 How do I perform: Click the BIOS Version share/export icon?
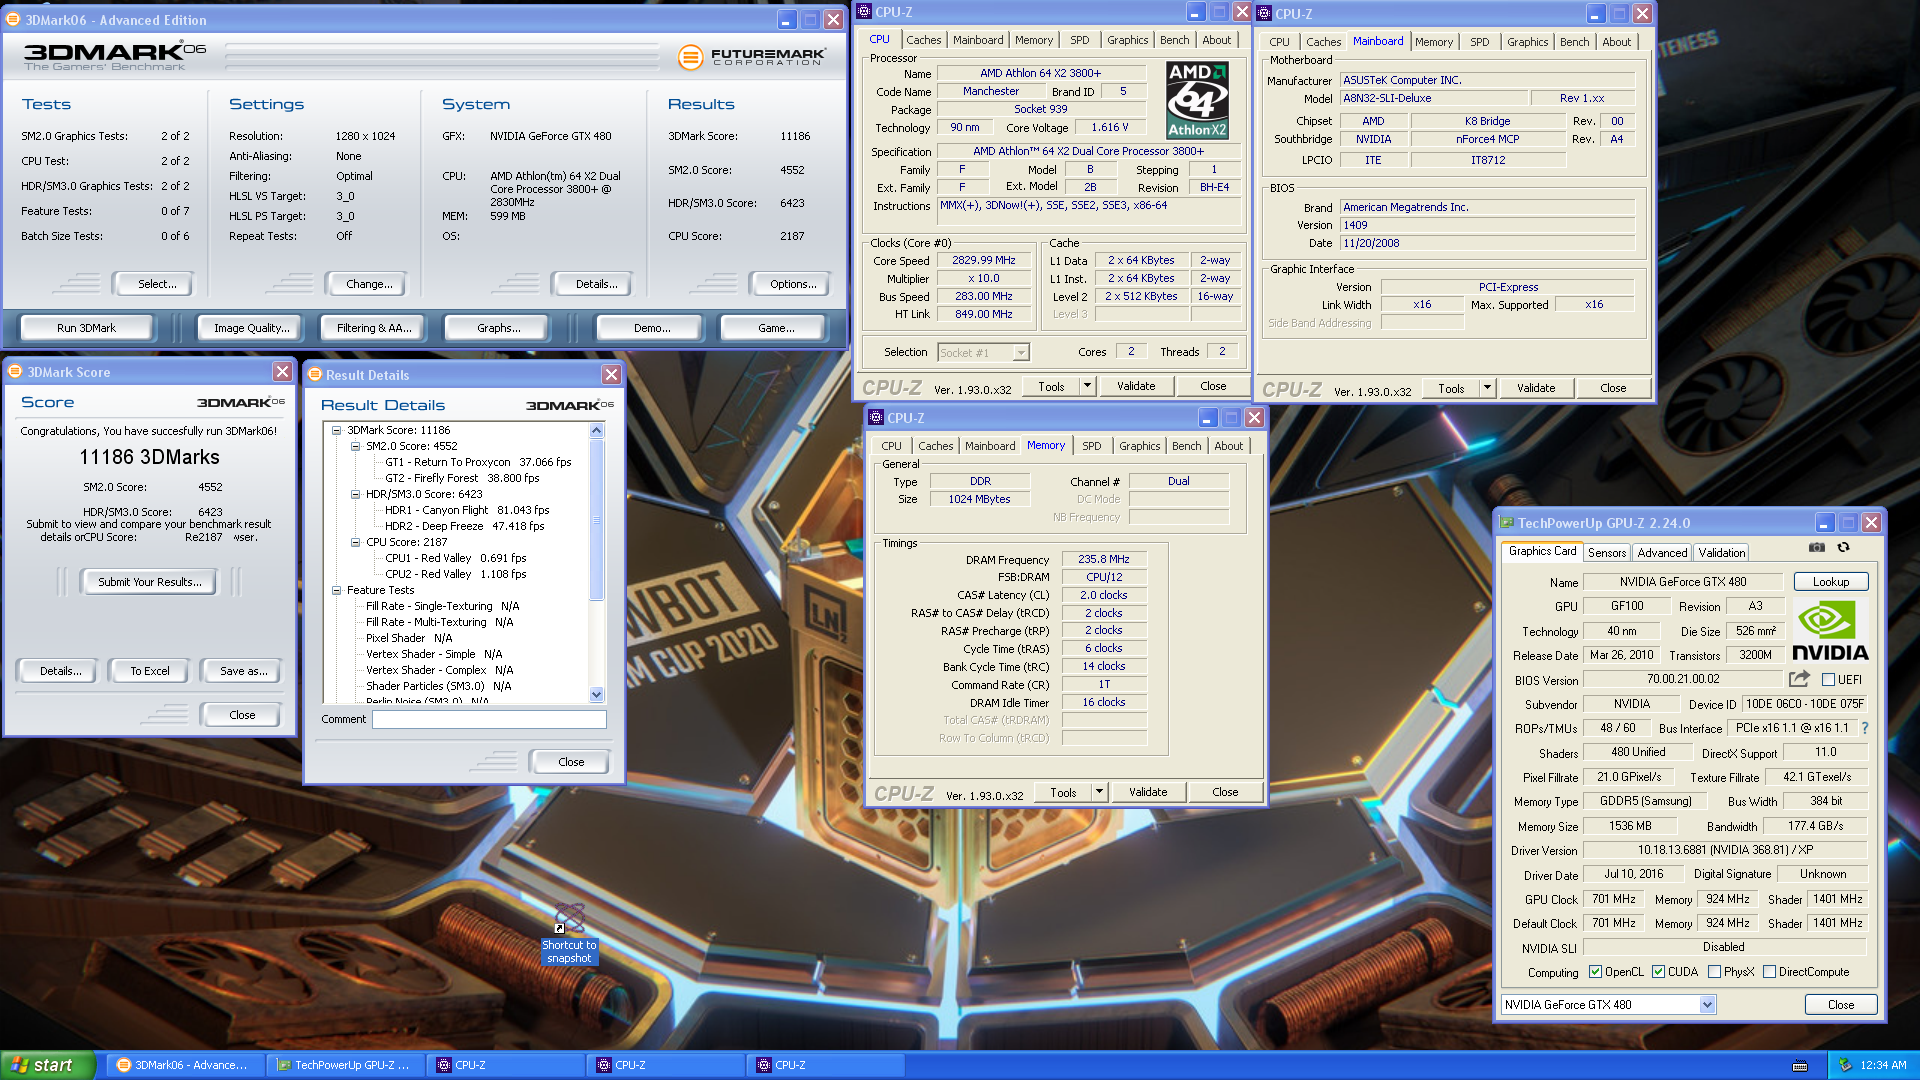click(x=1799, y=679)
